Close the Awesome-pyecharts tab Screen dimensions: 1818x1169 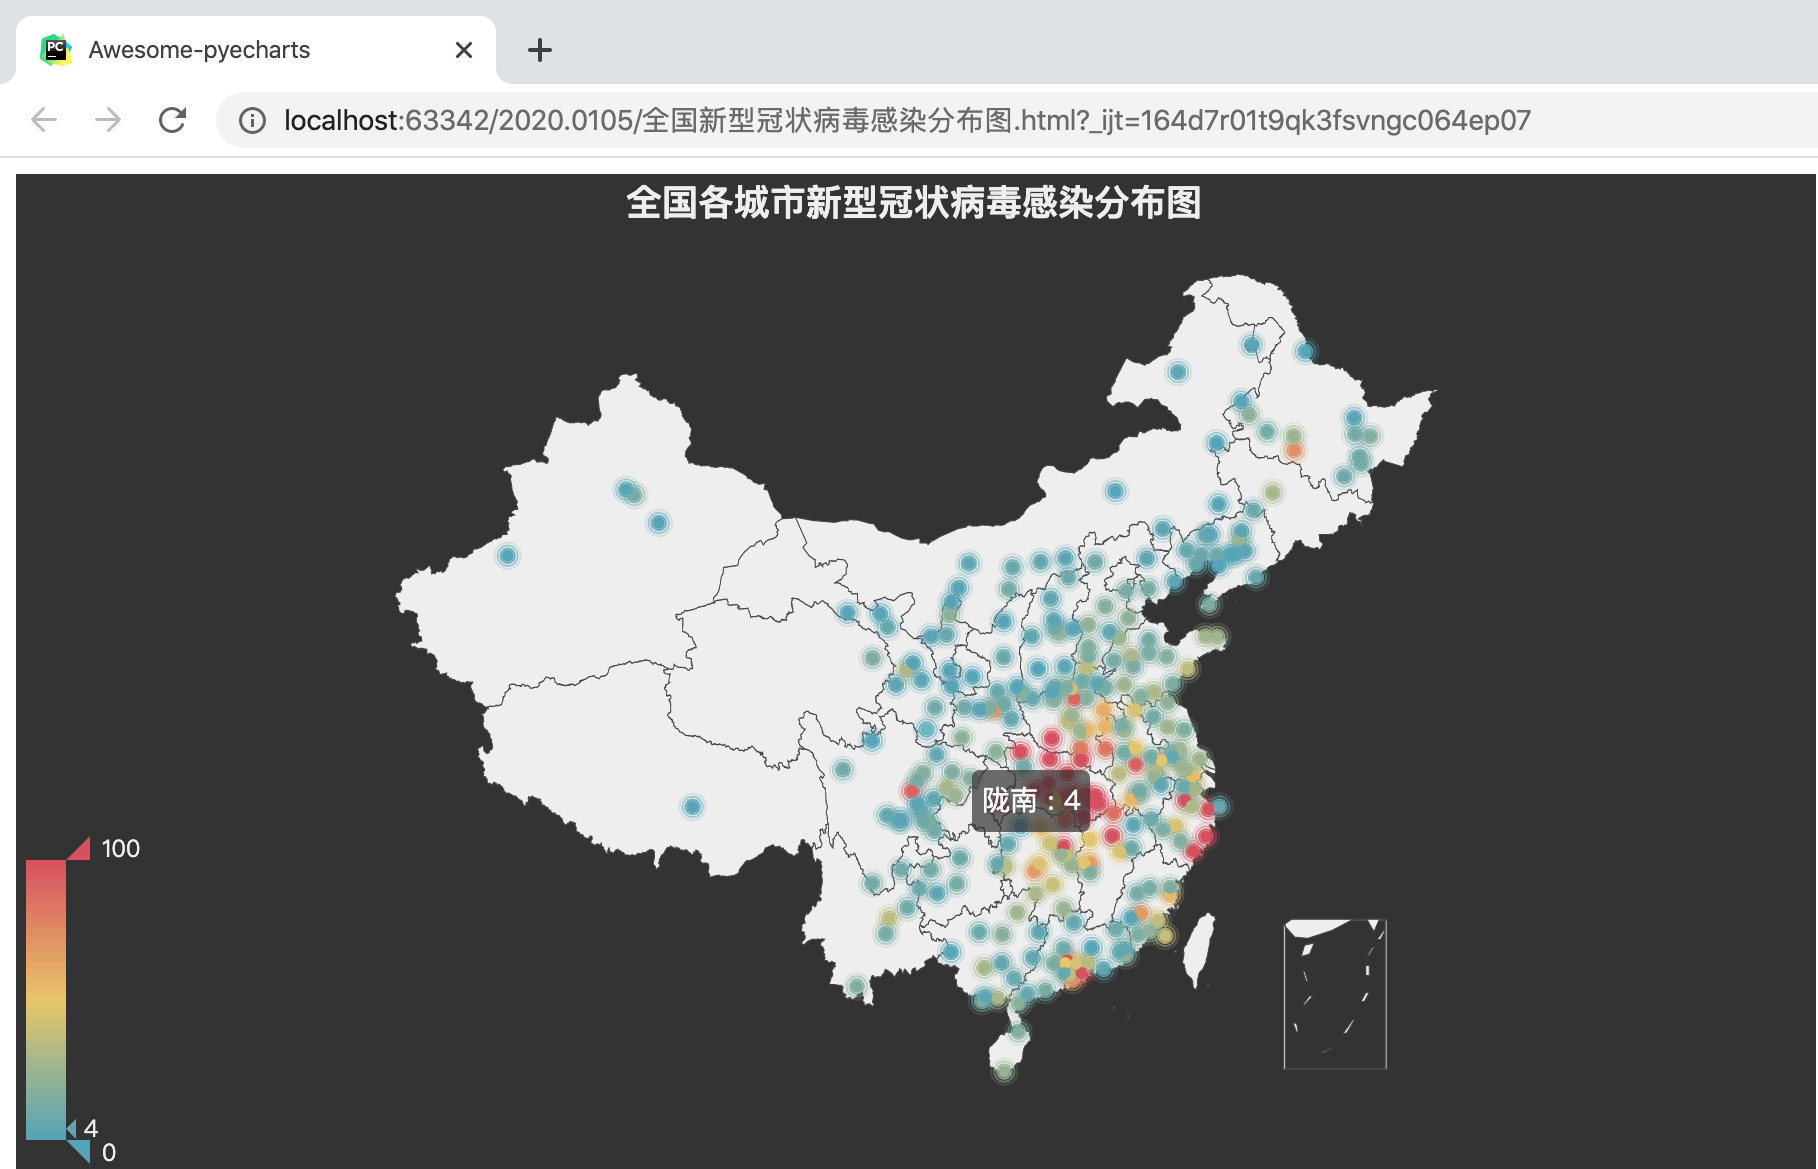click(x=464, y=50)
